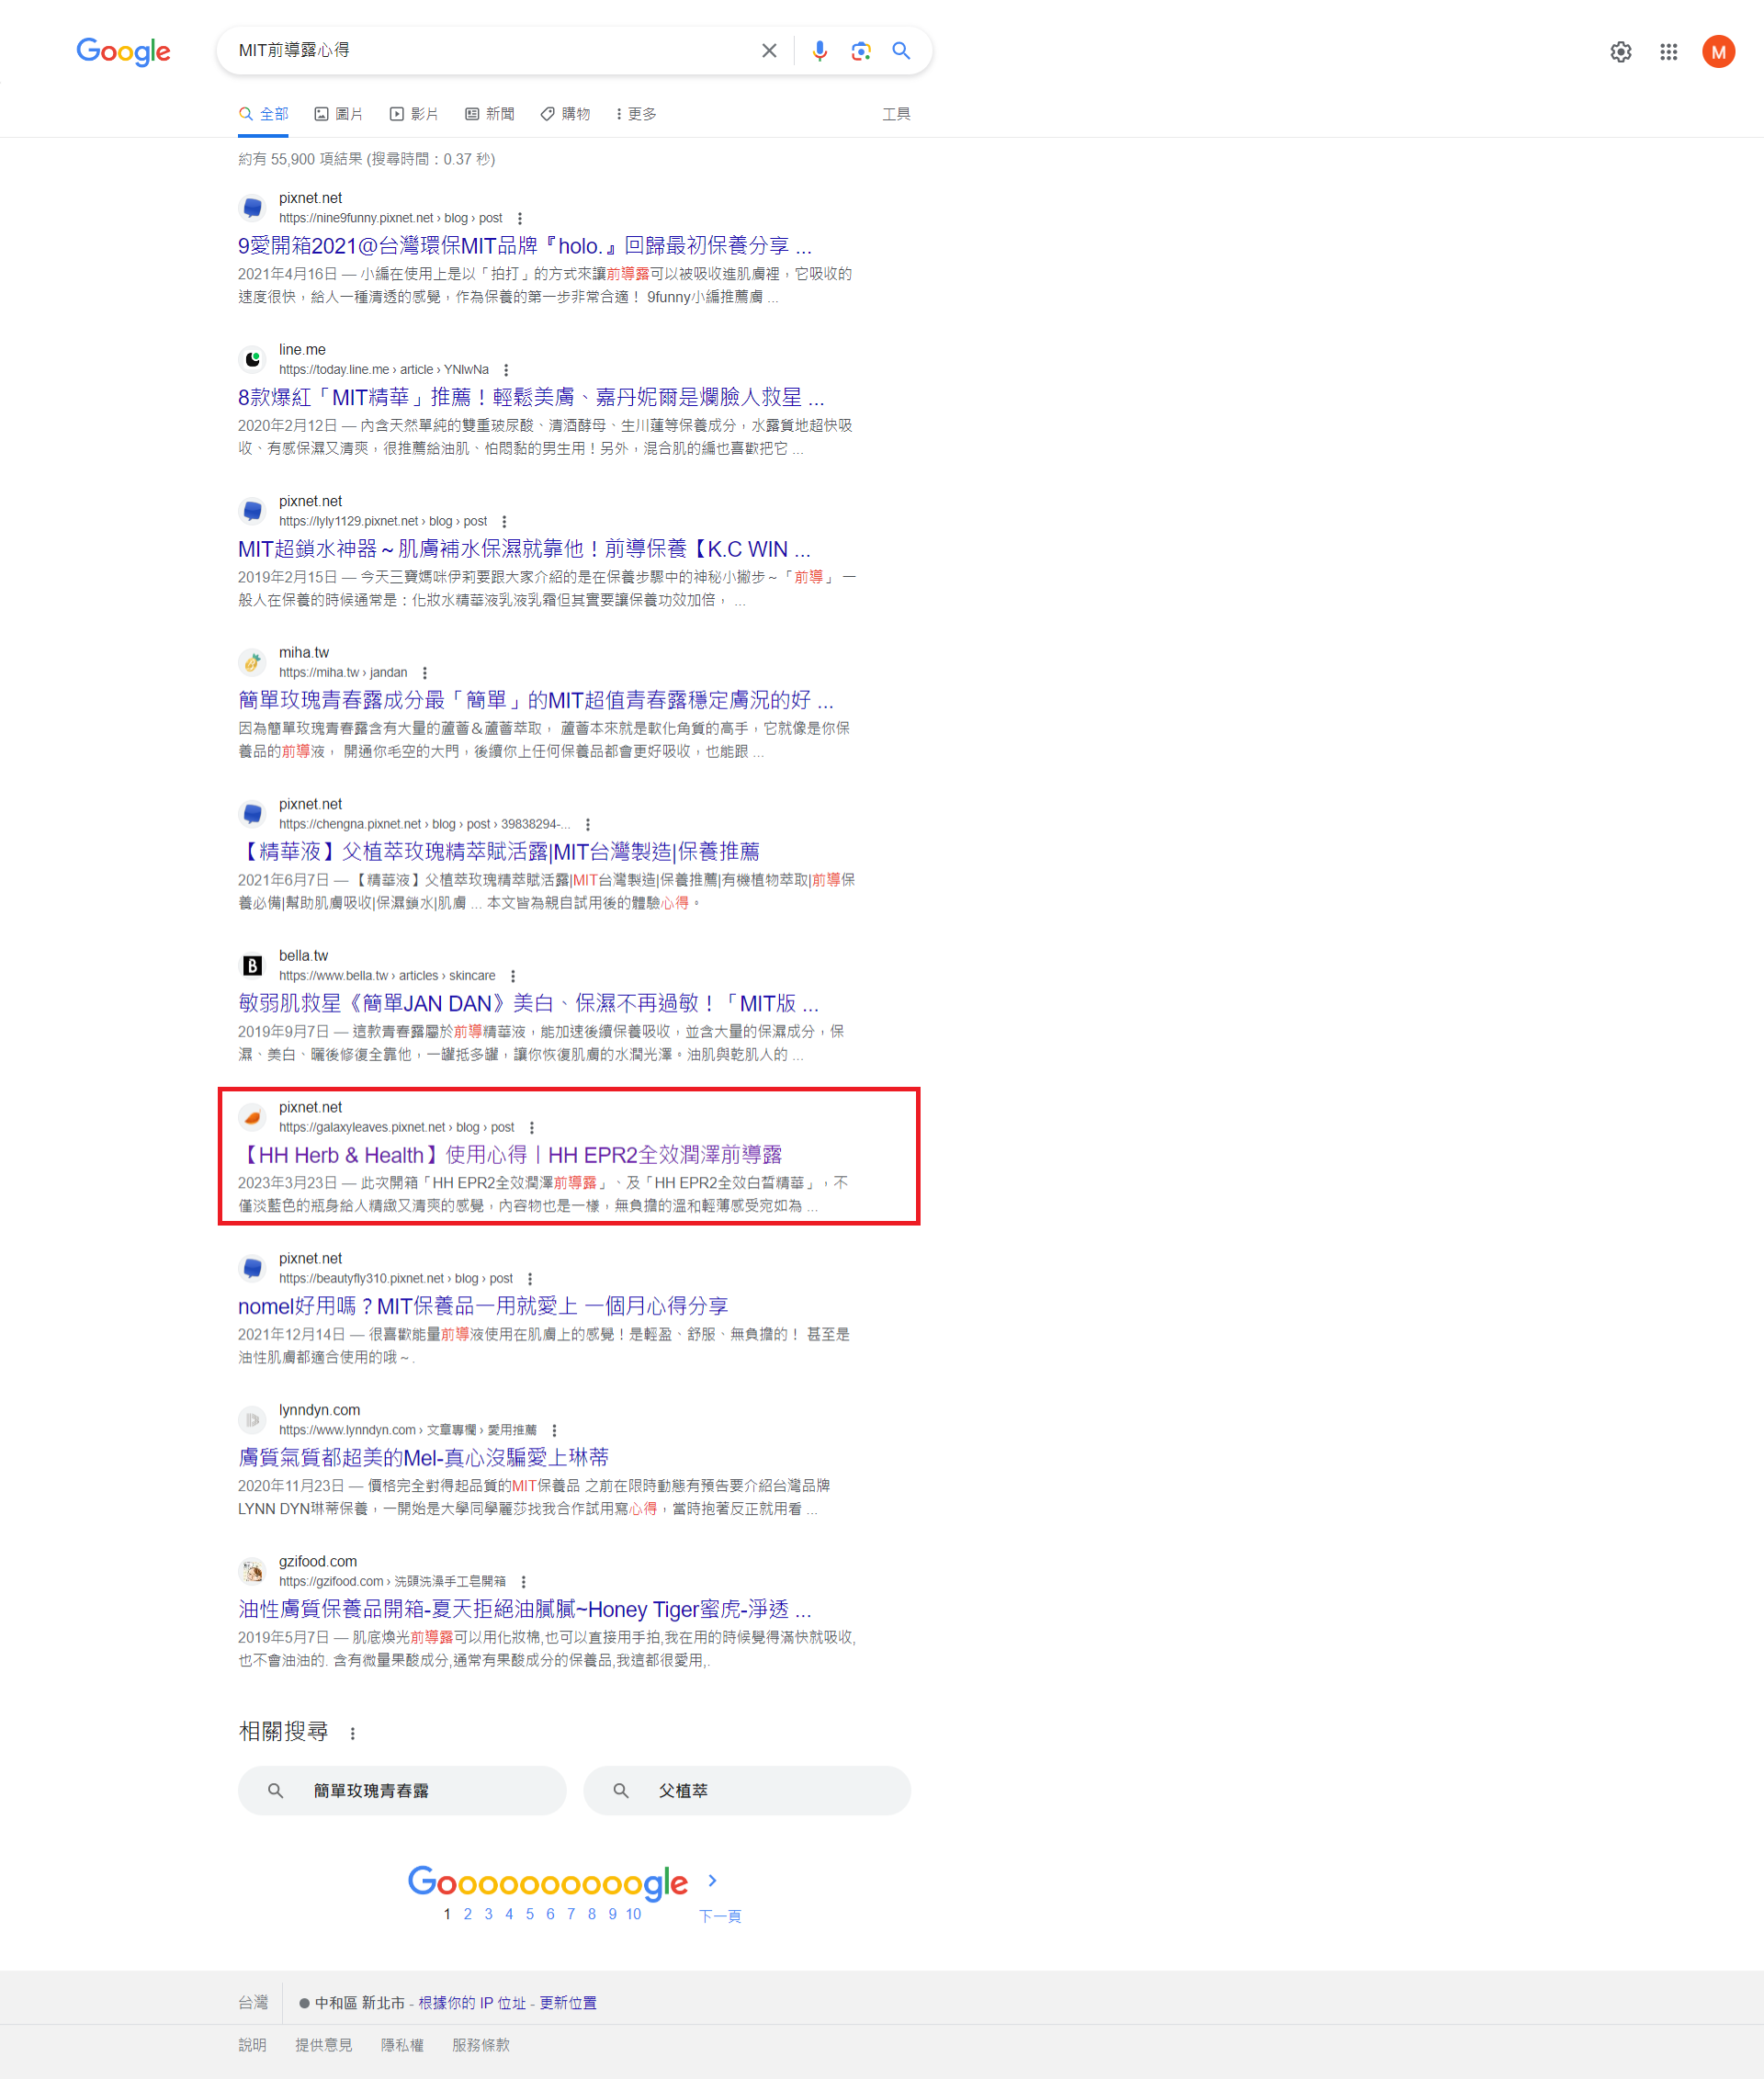Go to results page 5

(529, 1914)
